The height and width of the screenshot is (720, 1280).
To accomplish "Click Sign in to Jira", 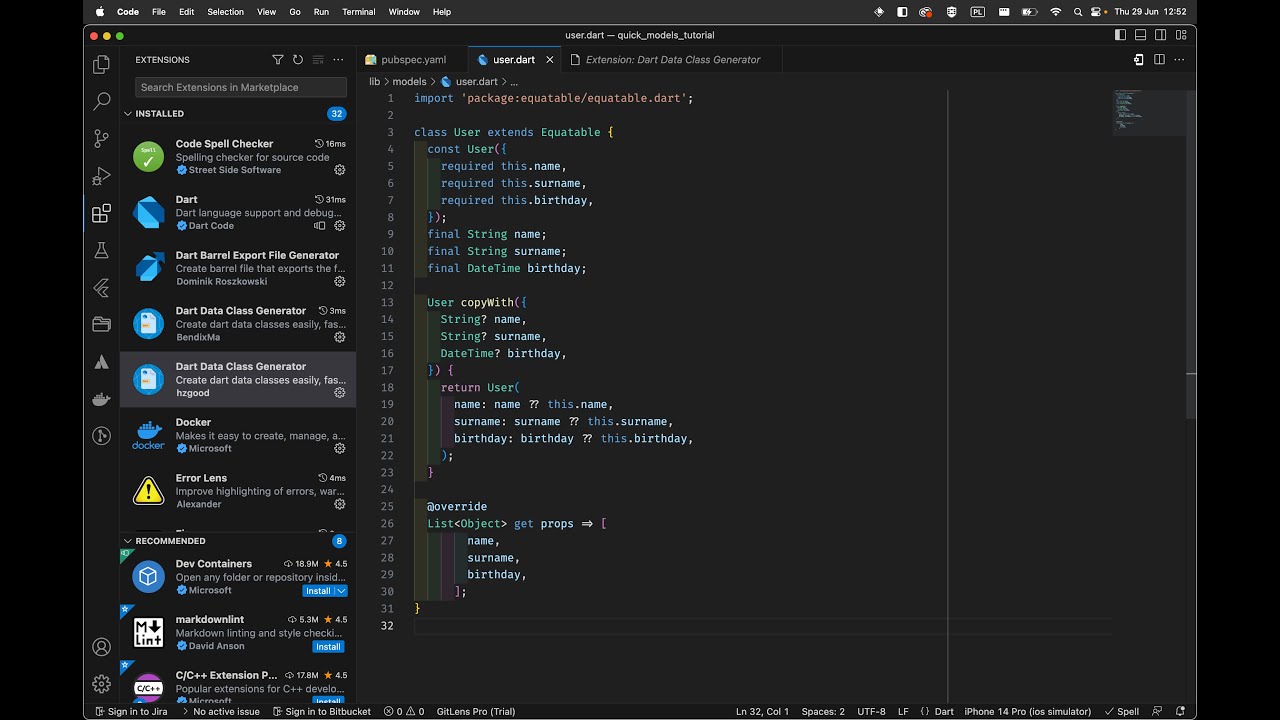I will pyautogui.click(x=130, y=712).
